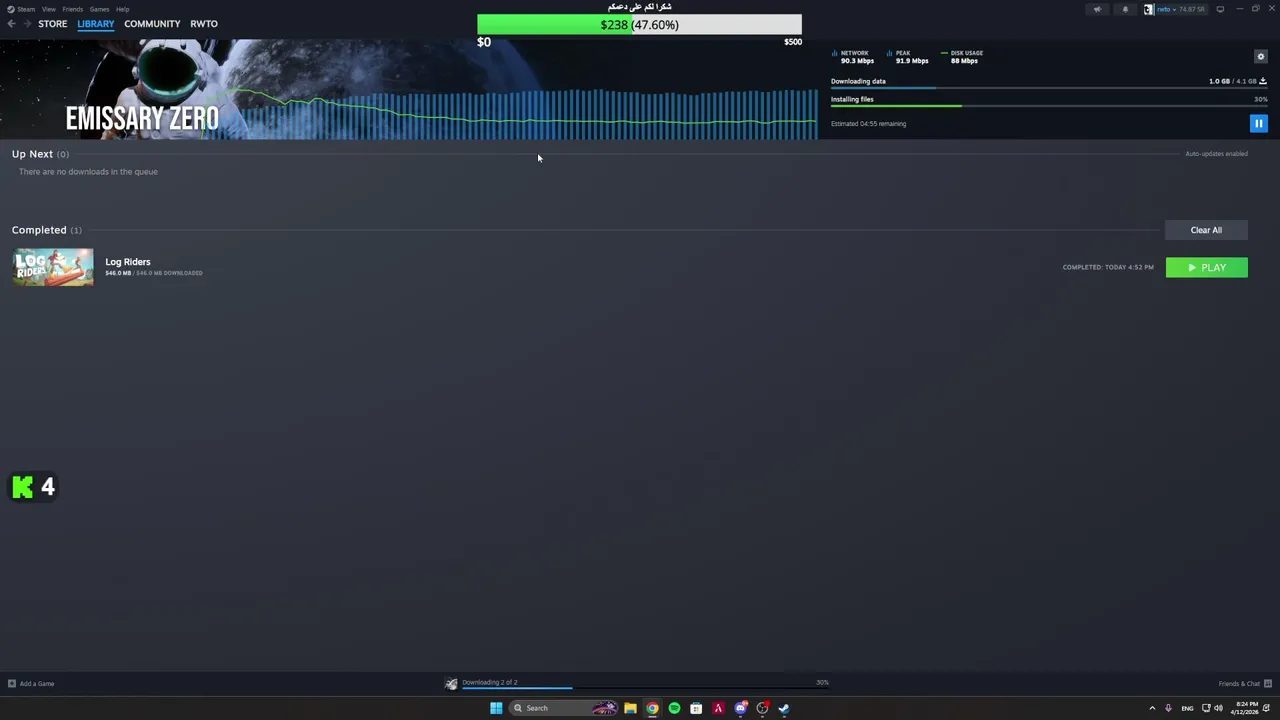The image size is (1280, 720).
Task: Switch ENG input language
Action: (1187, 708)
